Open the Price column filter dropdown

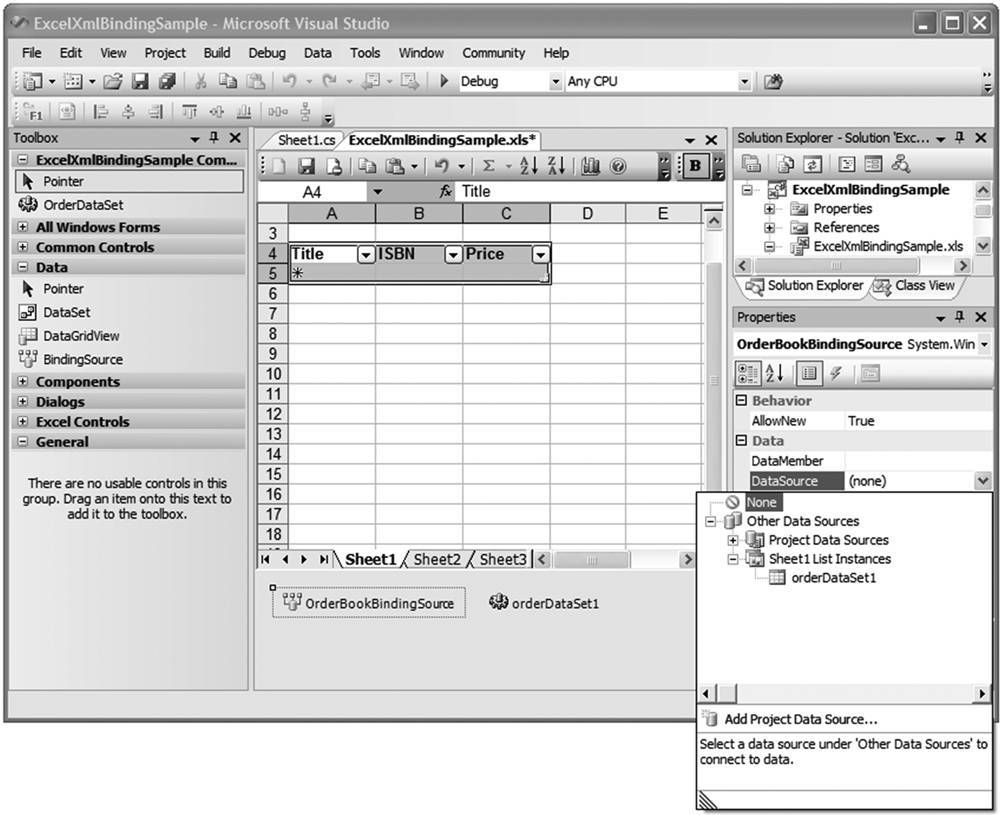540,255
